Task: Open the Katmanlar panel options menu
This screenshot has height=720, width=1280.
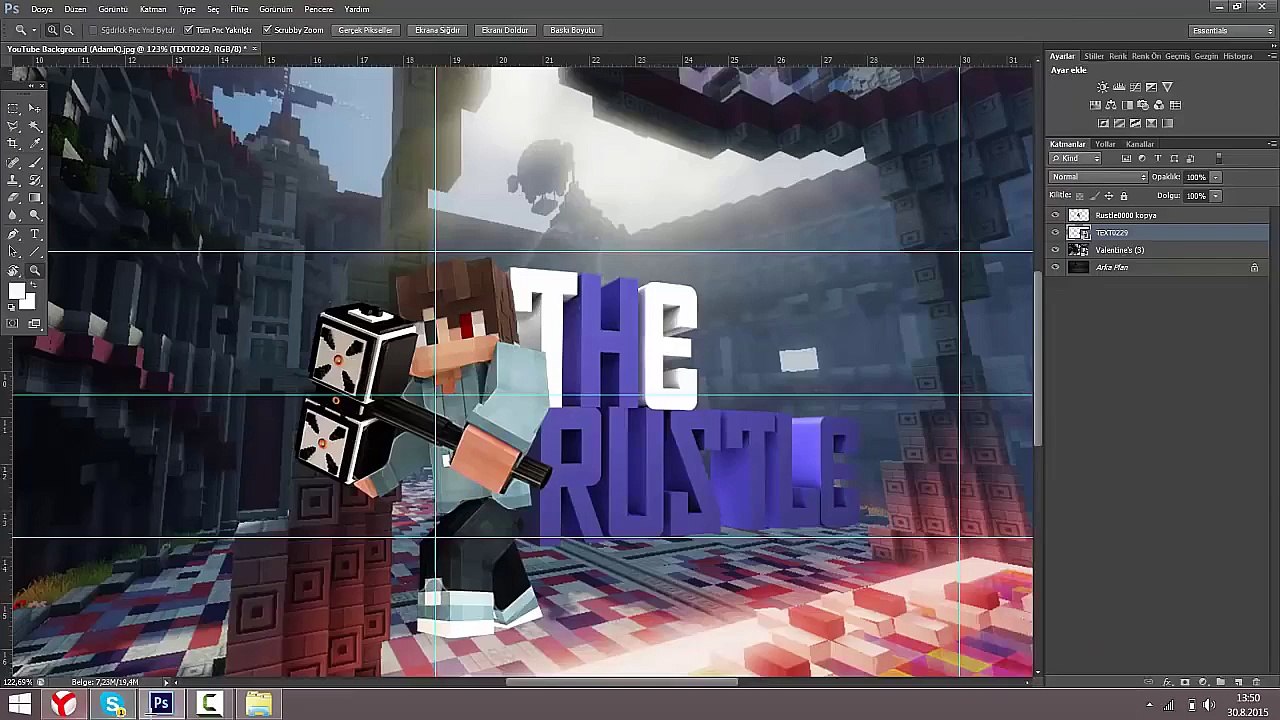Action: pos(1272,144)
